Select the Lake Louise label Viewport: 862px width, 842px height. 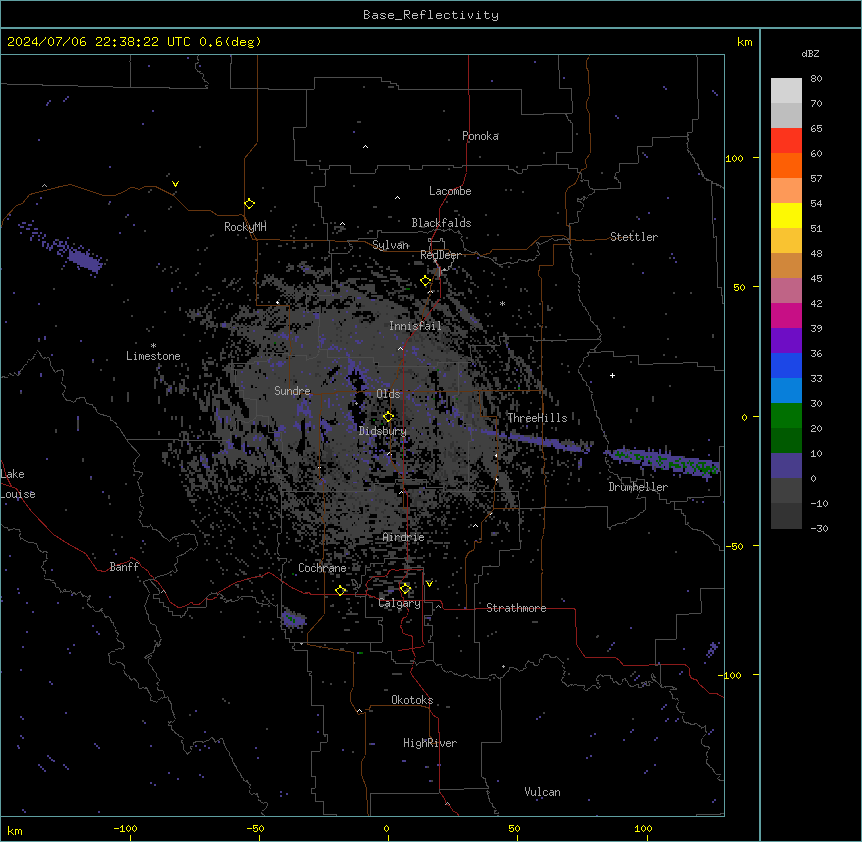pyautogui.click(x=18, y=484)
